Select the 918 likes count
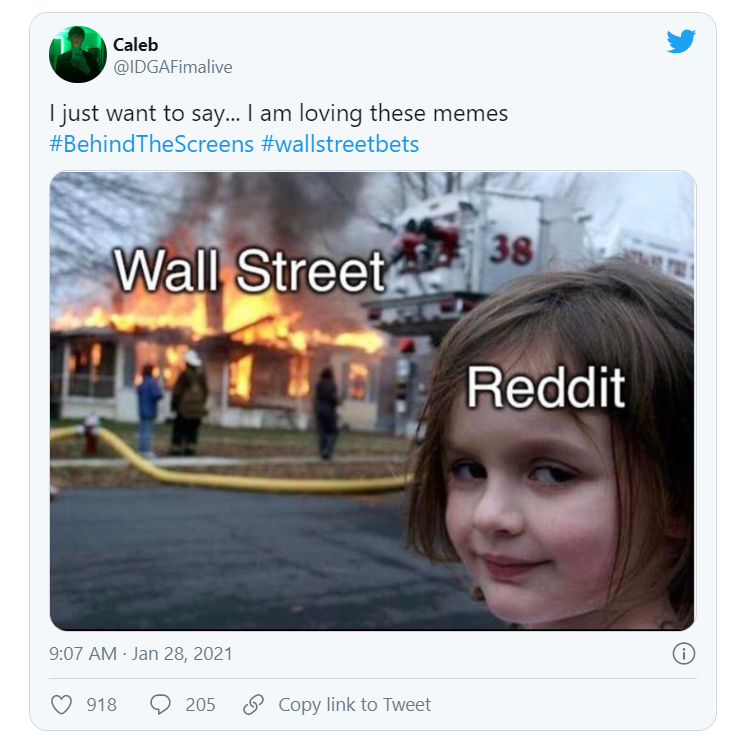Image resolution: width=745 pixels, height=748 pixels. [x=102, y=705]
